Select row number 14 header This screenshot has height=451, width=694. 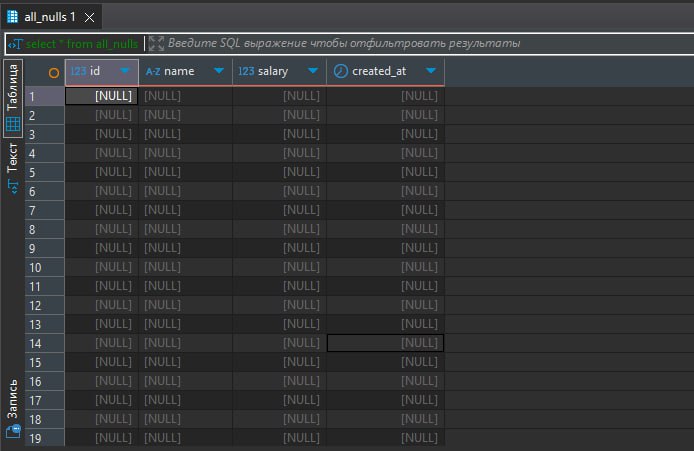[x=45, y=343]
